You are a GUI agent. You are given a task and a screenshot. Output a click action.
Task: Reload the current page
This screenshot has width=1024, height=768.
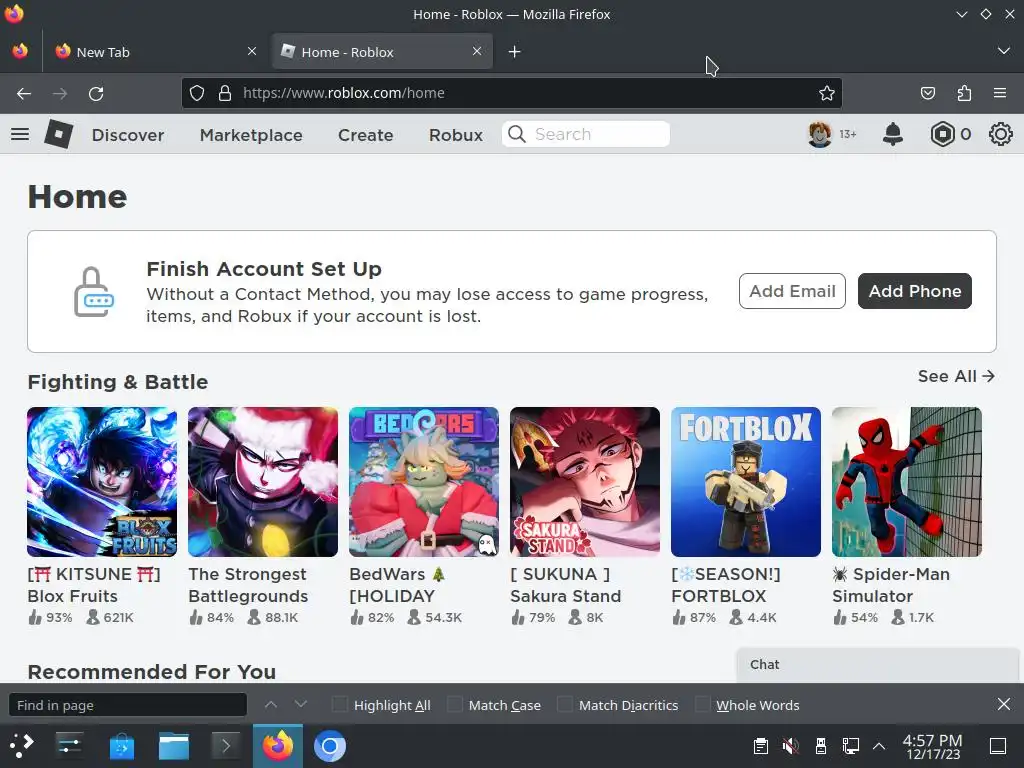(96, 93)
